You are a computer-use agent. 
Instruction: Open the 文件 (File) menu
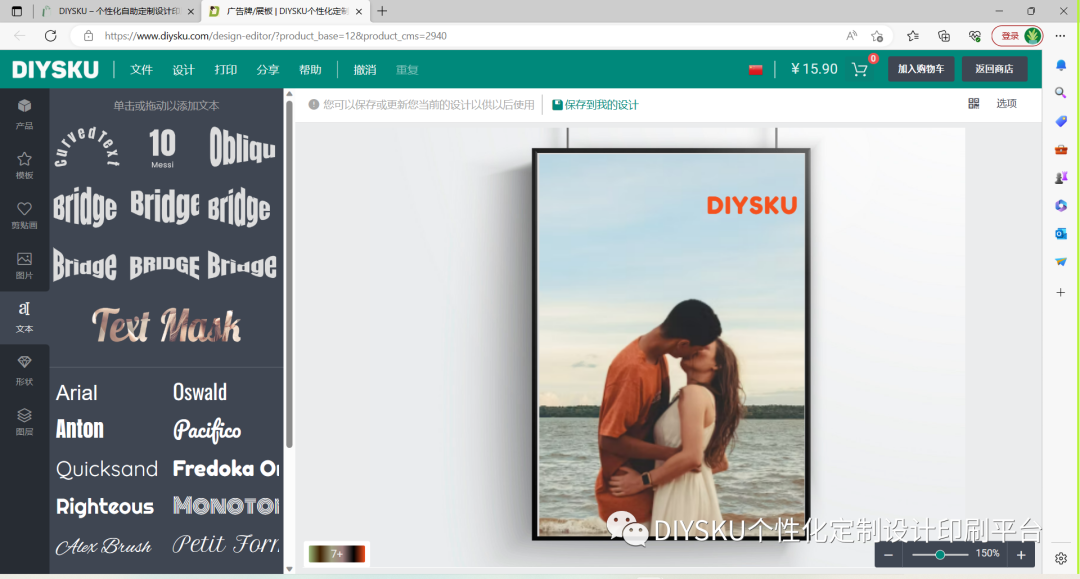coord(141,70)
